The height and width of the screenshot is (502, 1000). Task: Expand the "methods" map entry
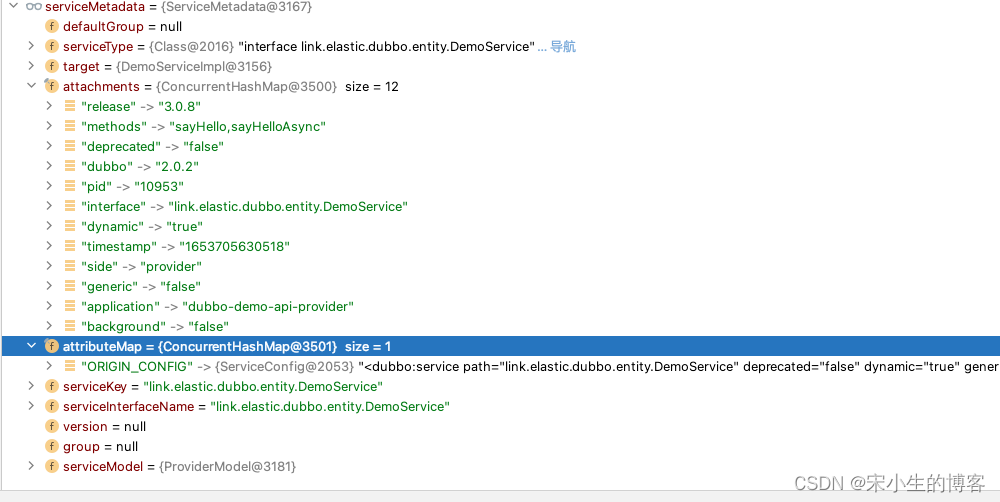pos(49,127)
